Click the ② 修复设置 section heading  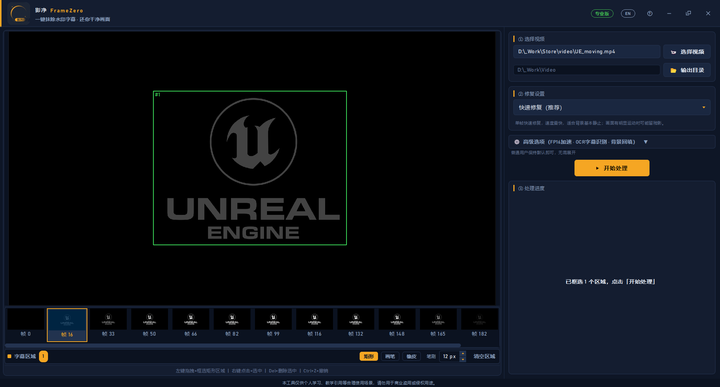531,94
